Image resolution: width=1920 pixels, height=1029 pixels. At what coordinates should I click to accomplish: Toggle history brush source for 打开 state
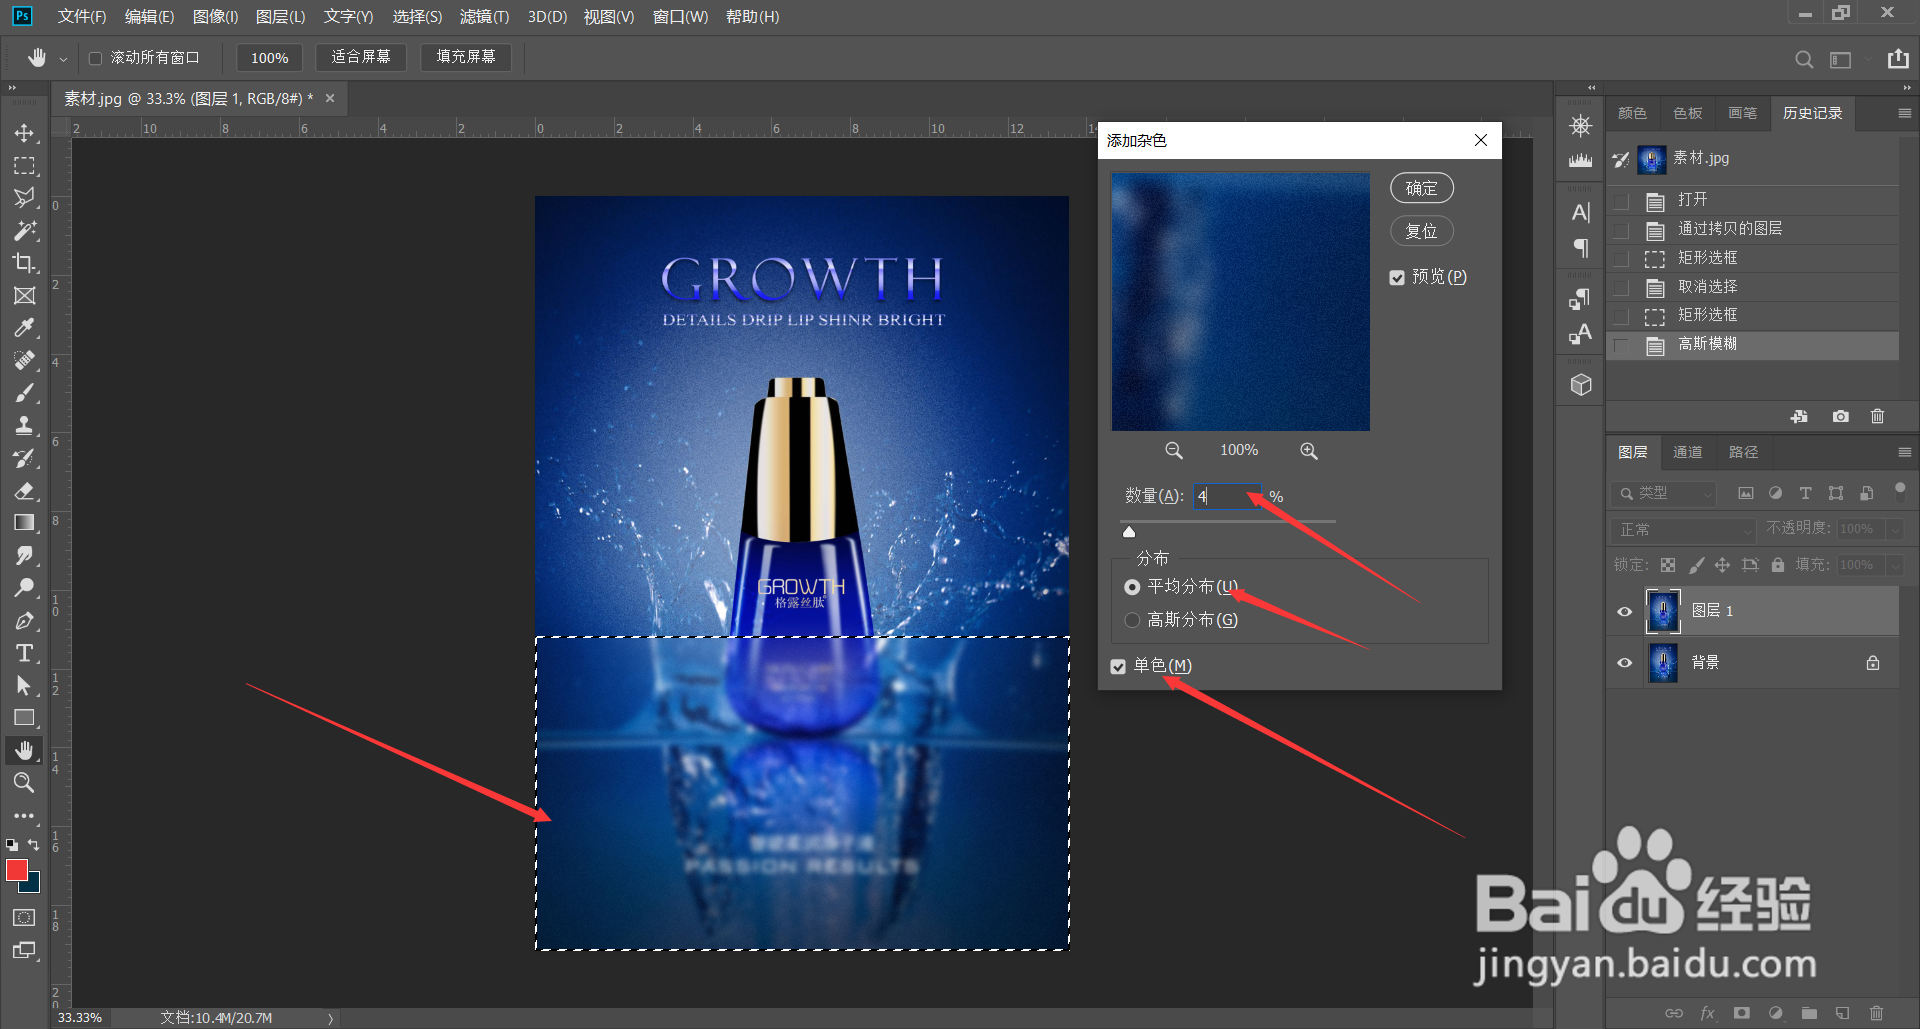[1622, 201]
